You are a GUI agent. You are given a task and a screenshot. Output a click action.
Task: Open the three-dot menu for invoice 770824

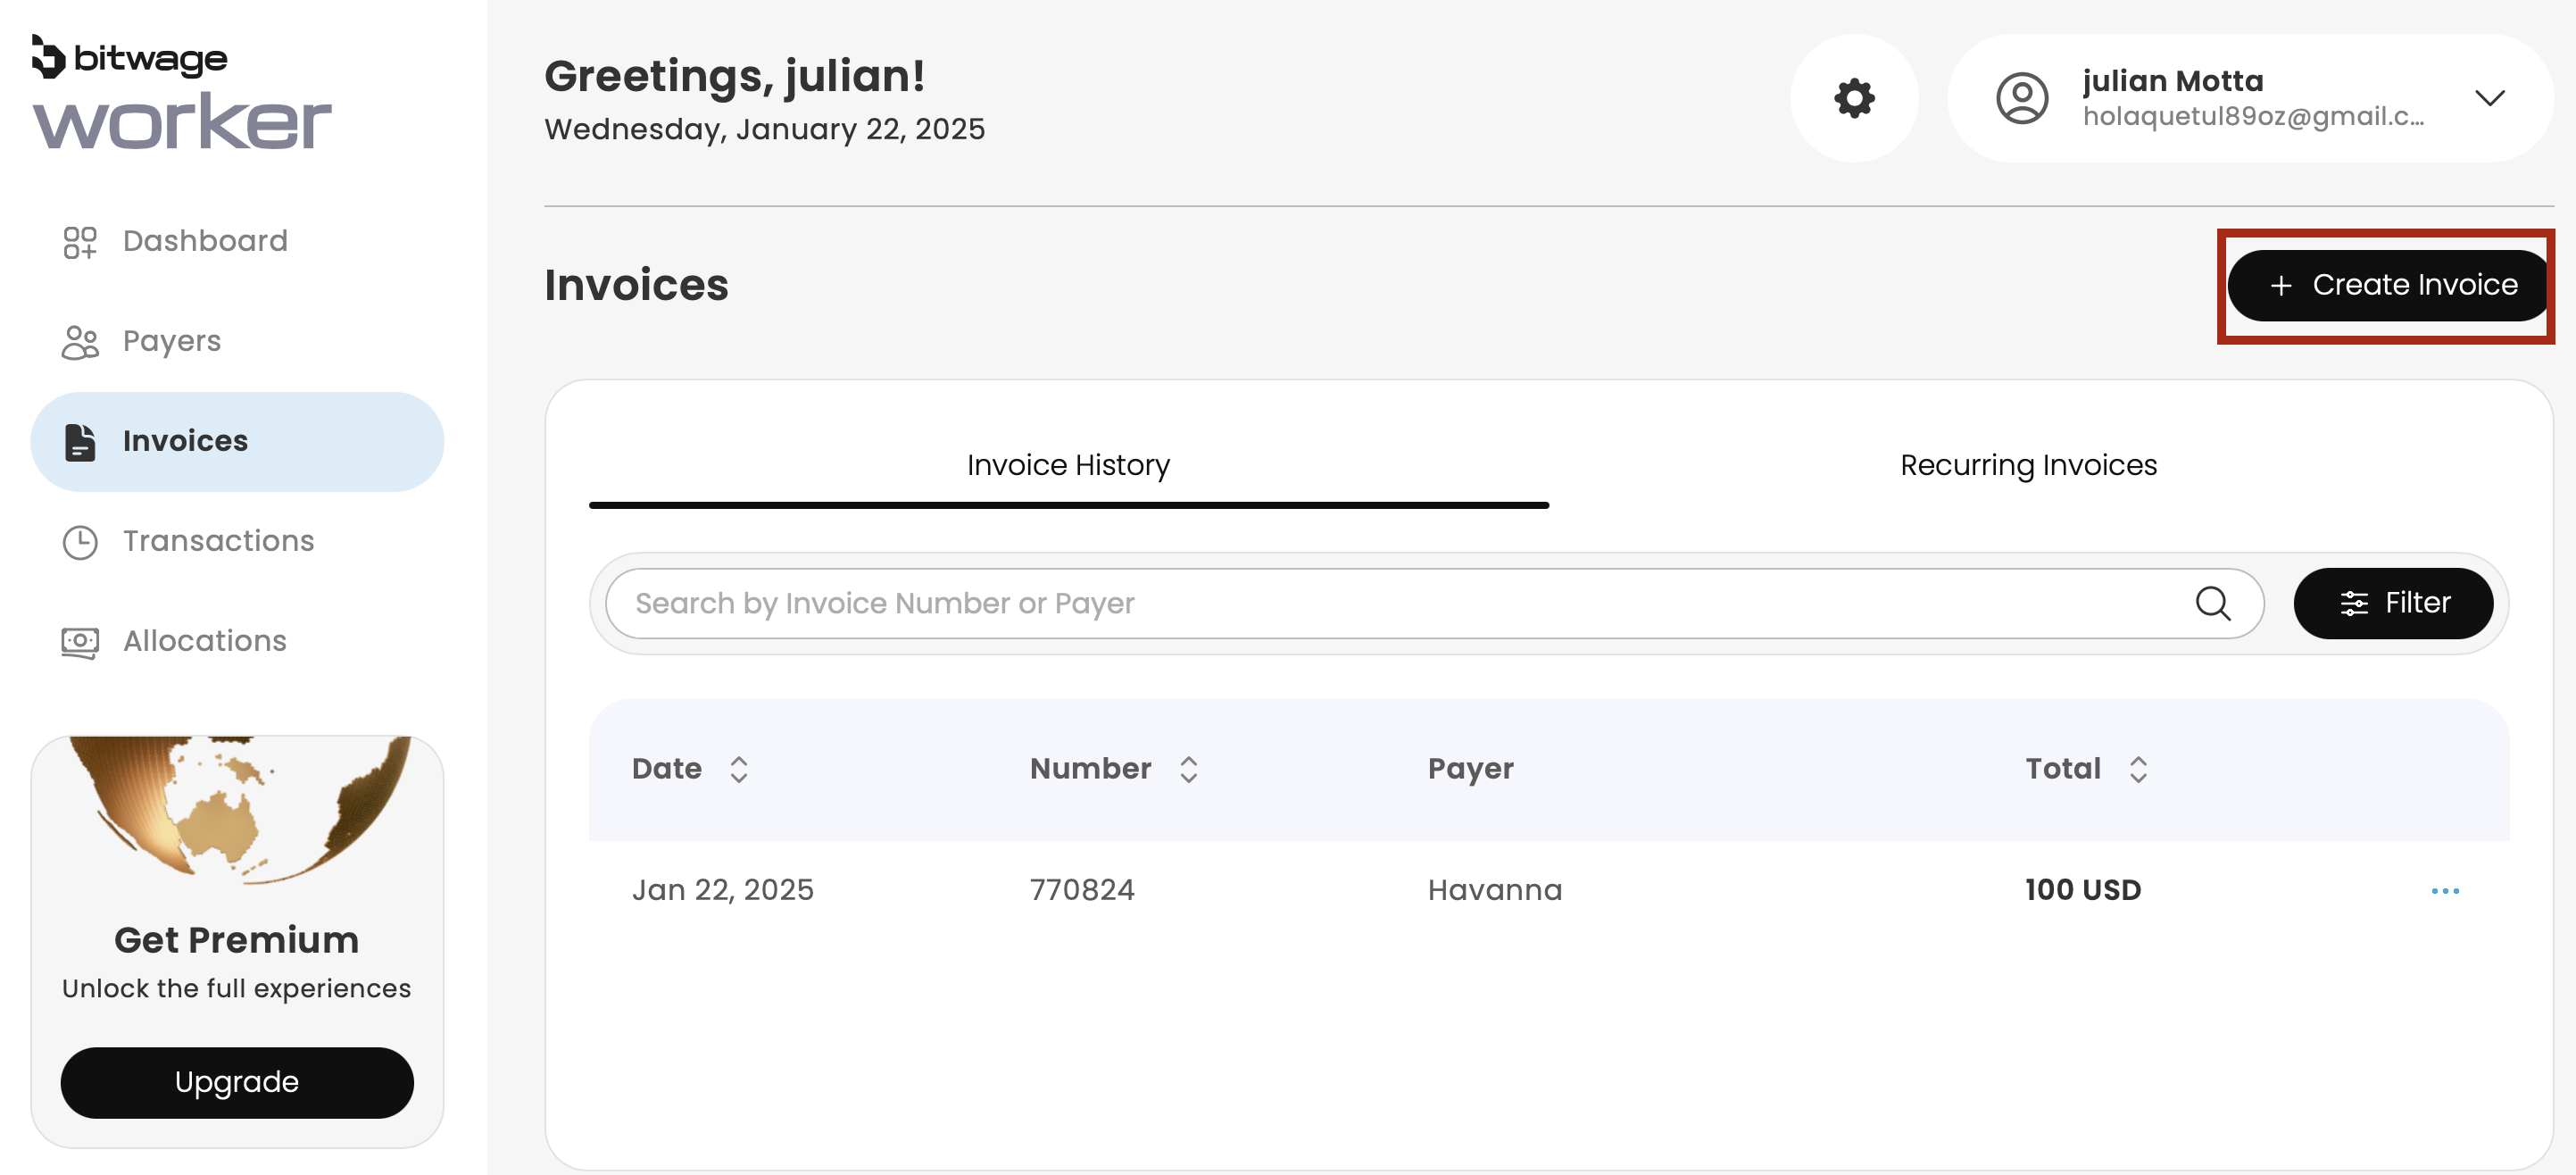(x=2444, y=890)
